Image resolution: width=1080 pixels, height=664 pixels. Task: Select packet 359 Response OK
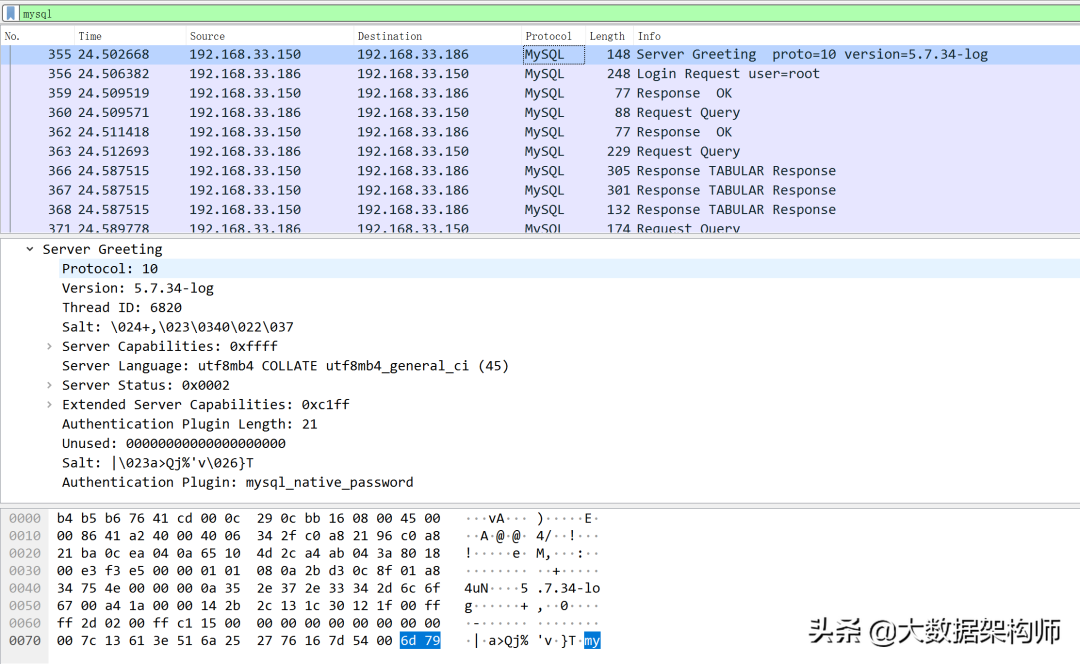540,93
